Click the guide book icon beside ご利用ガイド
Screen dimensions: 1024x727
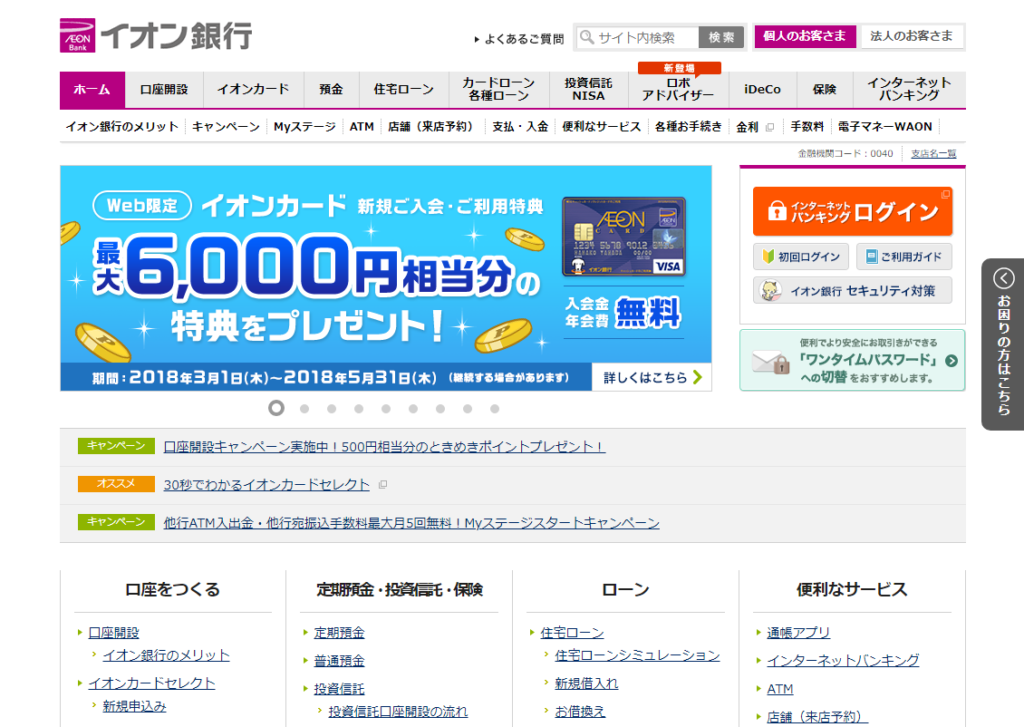click(x=871, y=257)
